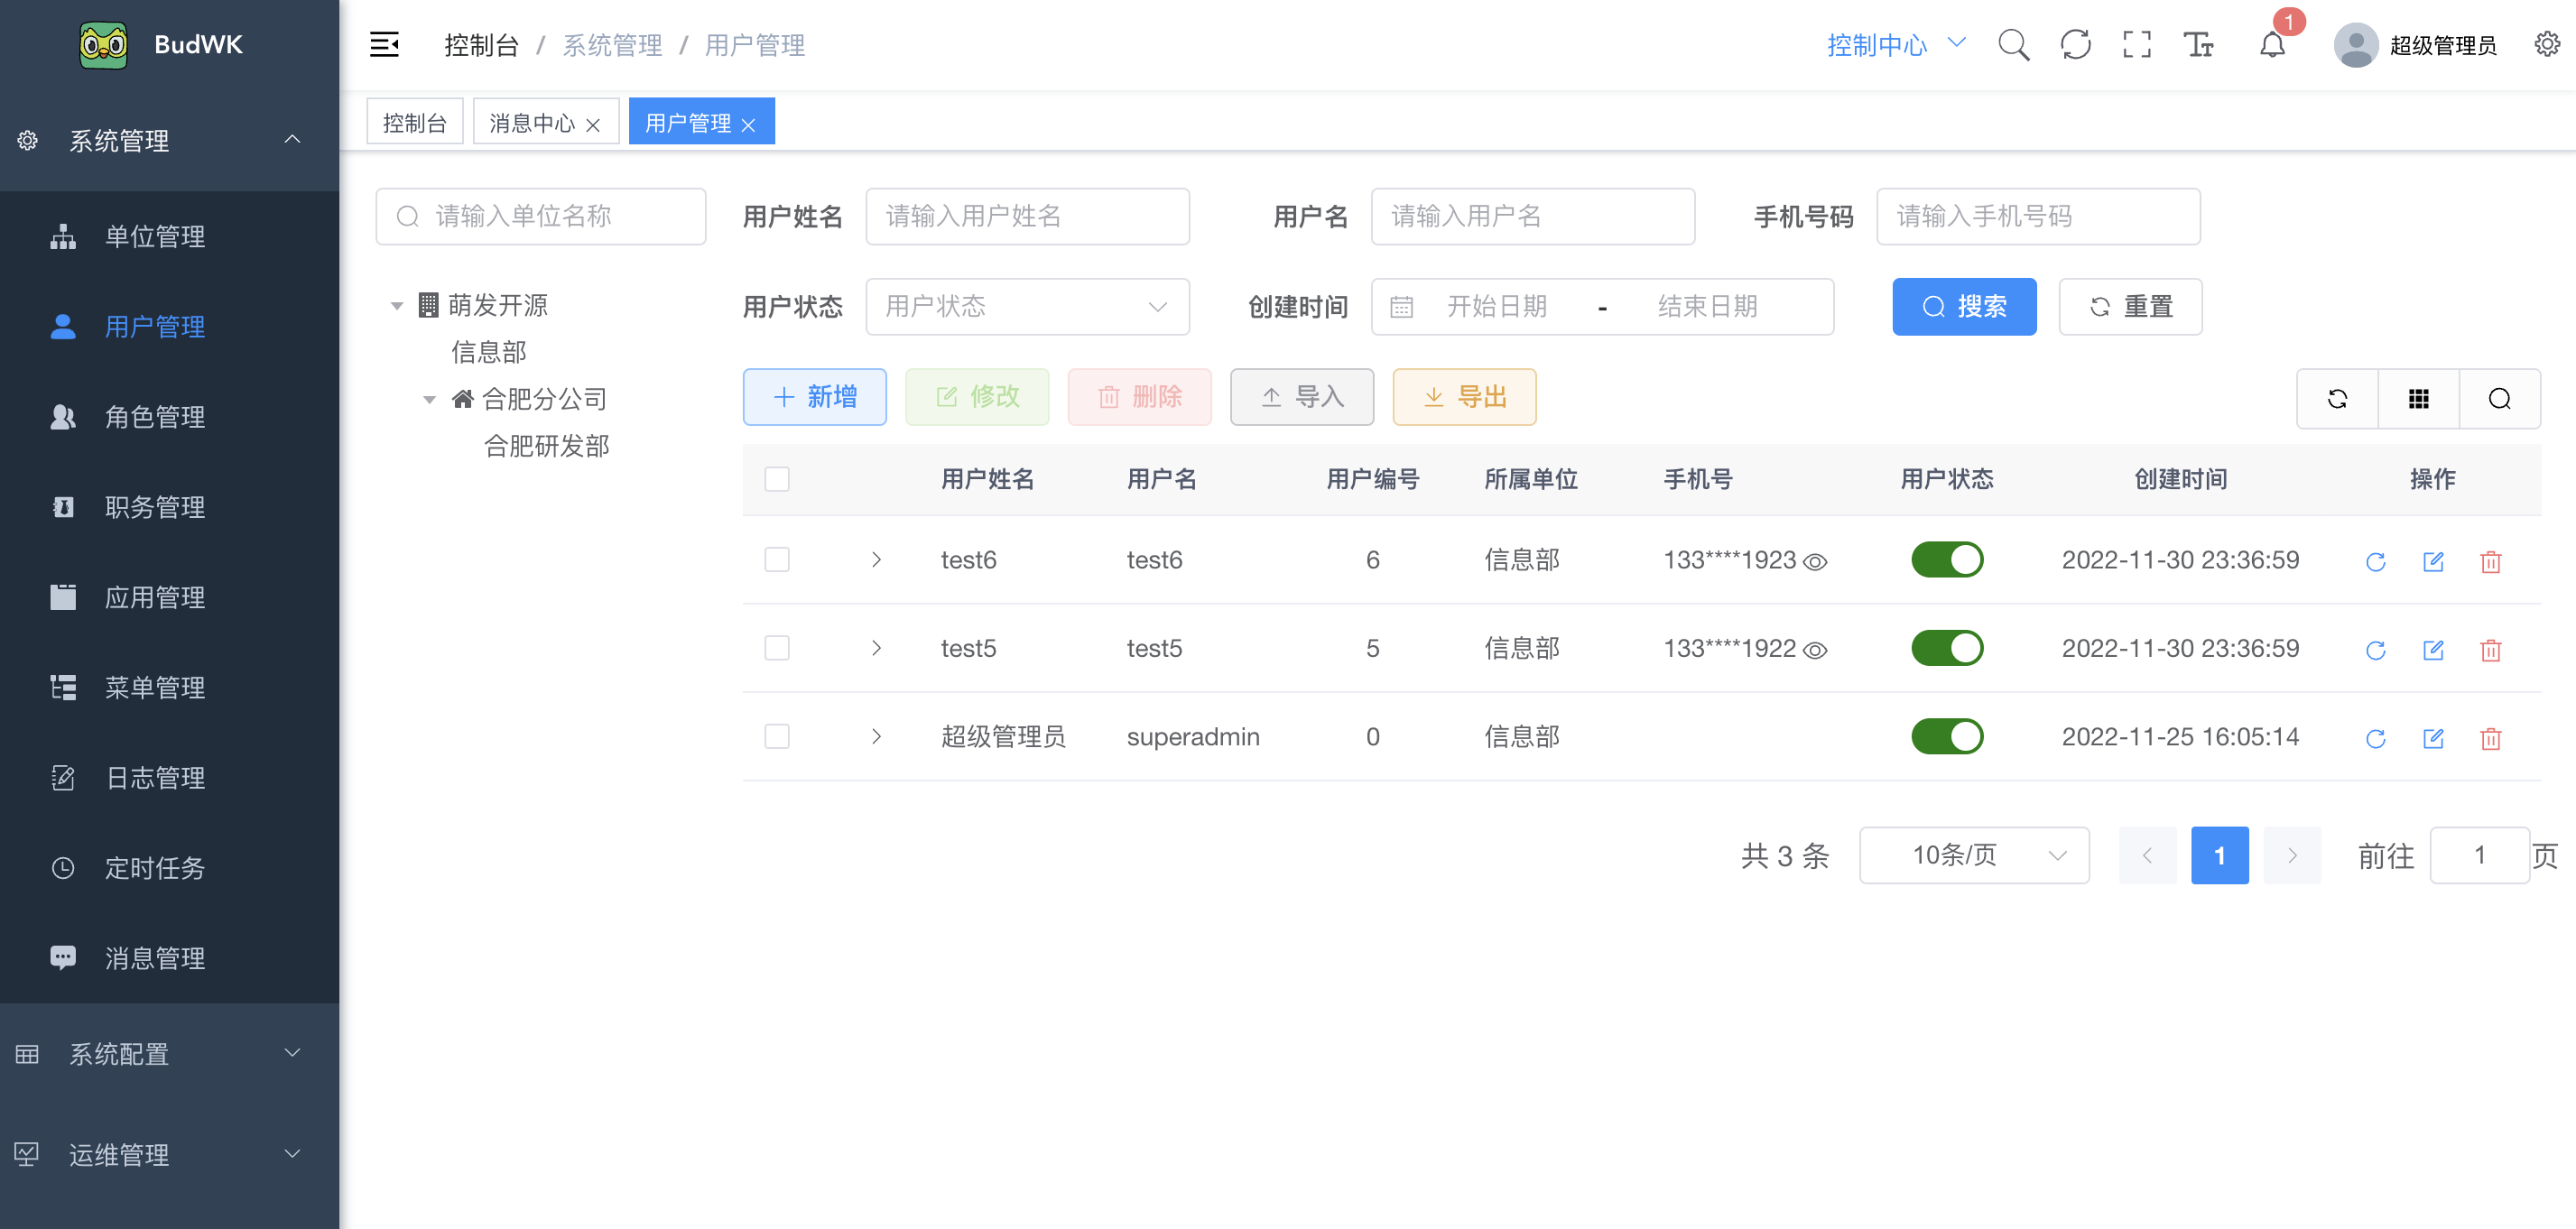This screenshot has height=1229, width=2576.
Task: Click the 导入 button
Action: tap(1301, 397)
